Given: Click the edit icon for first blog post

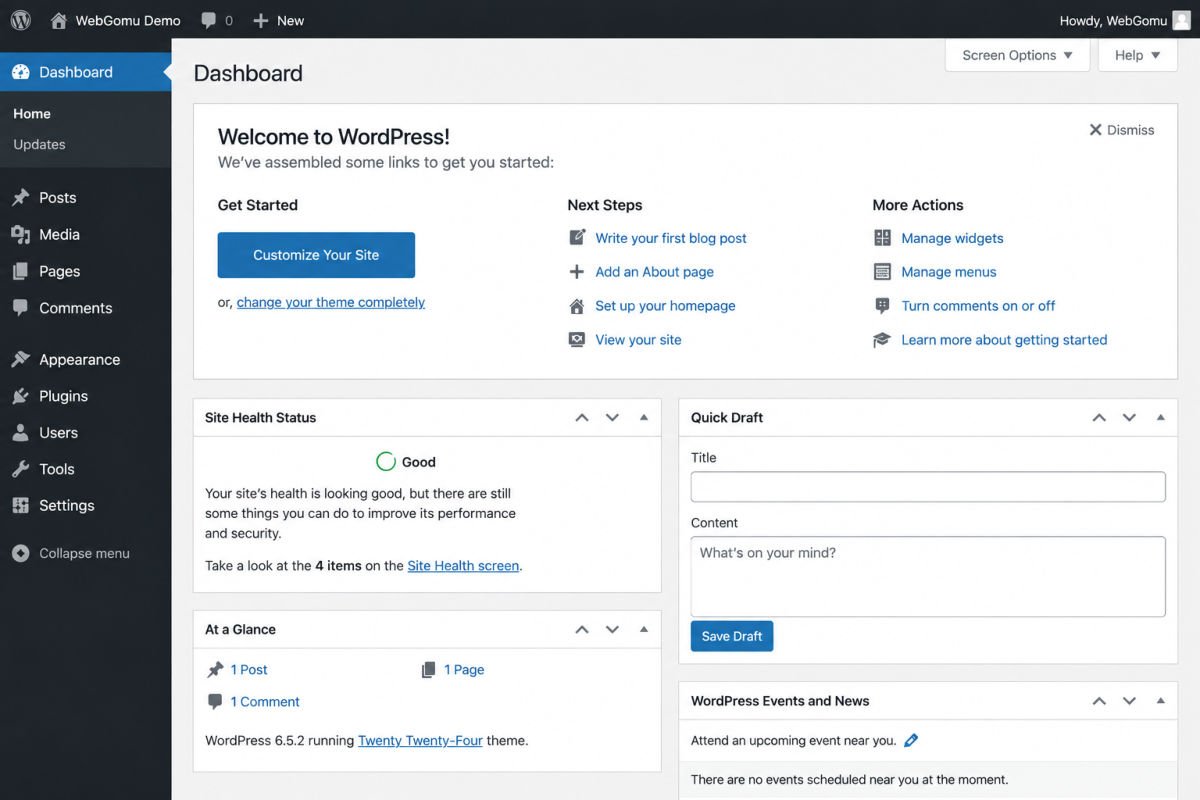Looking at the screenshot, I should coord(577,238).
